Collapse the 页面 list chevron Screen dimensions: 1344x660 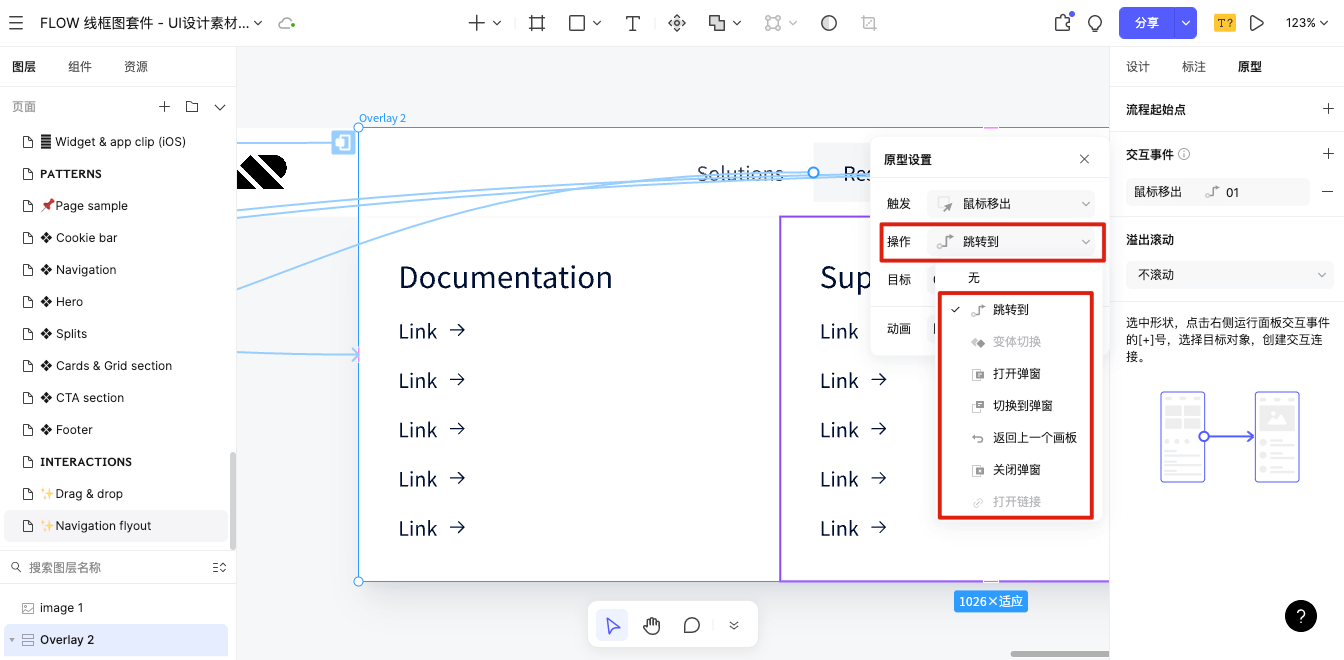click(x=220, y=107)
